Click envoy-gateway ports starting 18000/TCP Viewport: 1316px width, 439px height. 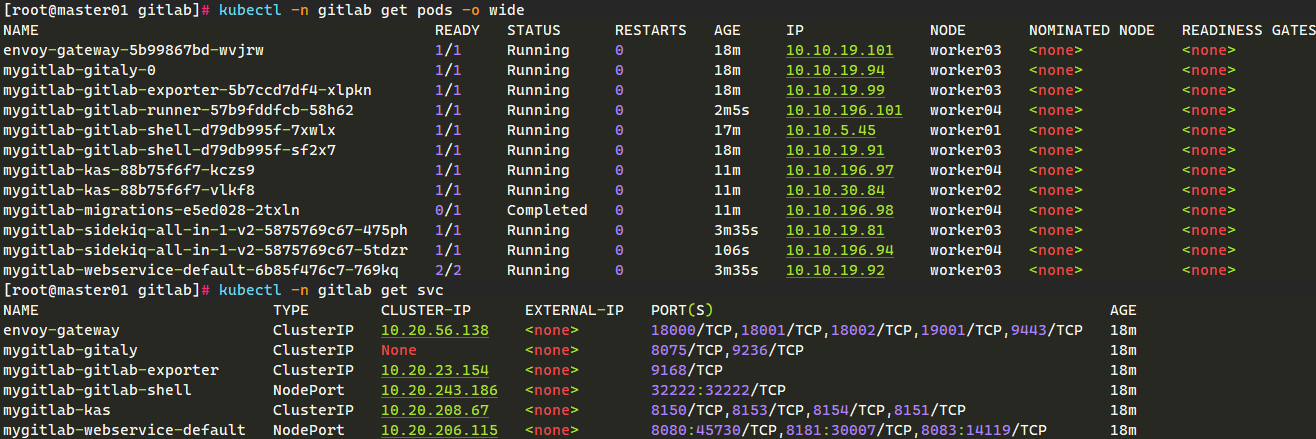867,330
